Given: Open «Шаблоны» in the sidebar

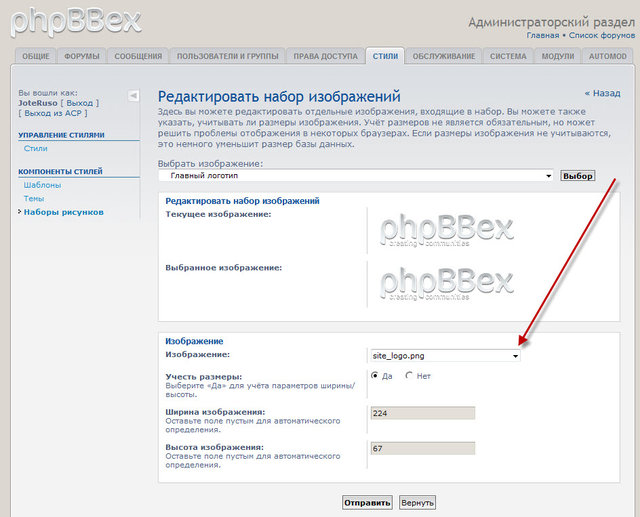Looking at the screenshot, I should click(x=42, y=185).
